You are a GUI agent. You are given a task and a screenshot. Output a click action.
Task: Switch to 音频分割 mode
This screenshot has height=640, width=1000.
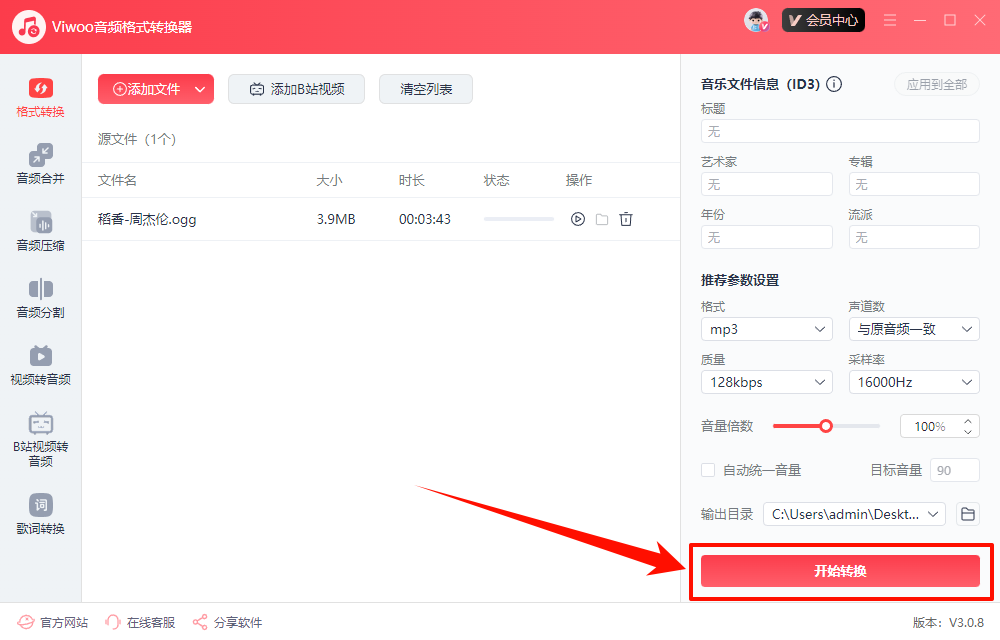pos(40,297)
